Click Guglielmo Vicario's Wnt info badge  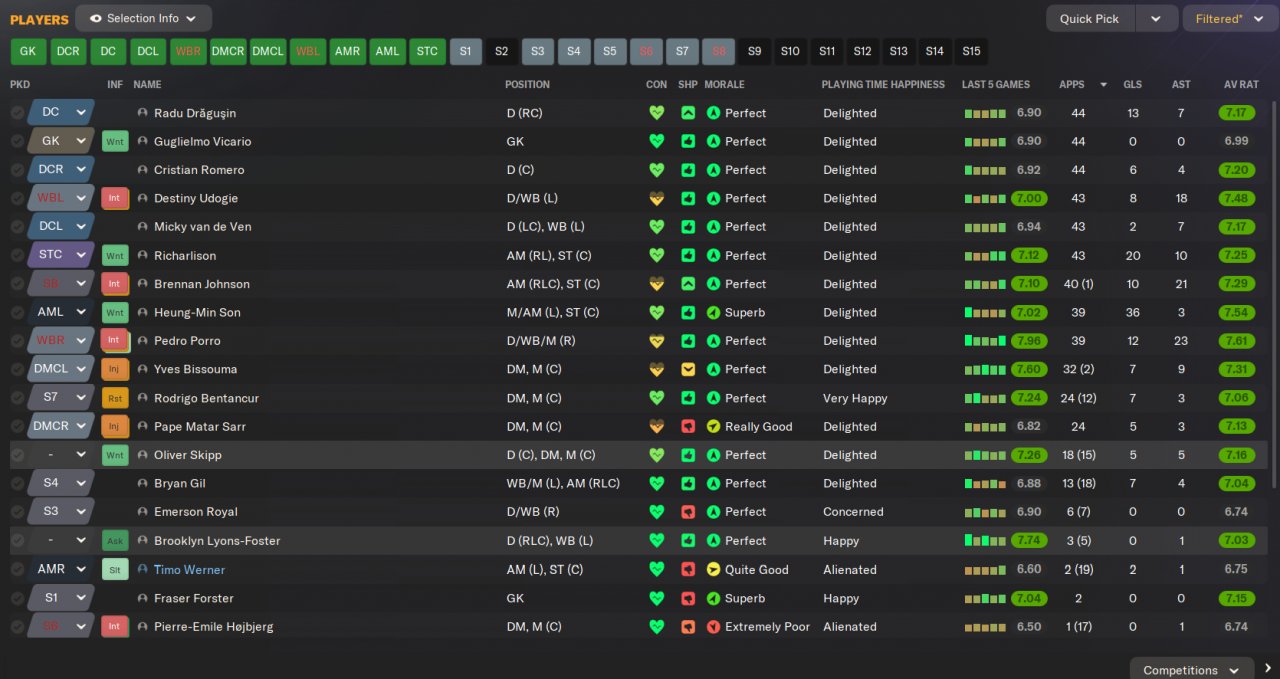[x=115, y=142]
